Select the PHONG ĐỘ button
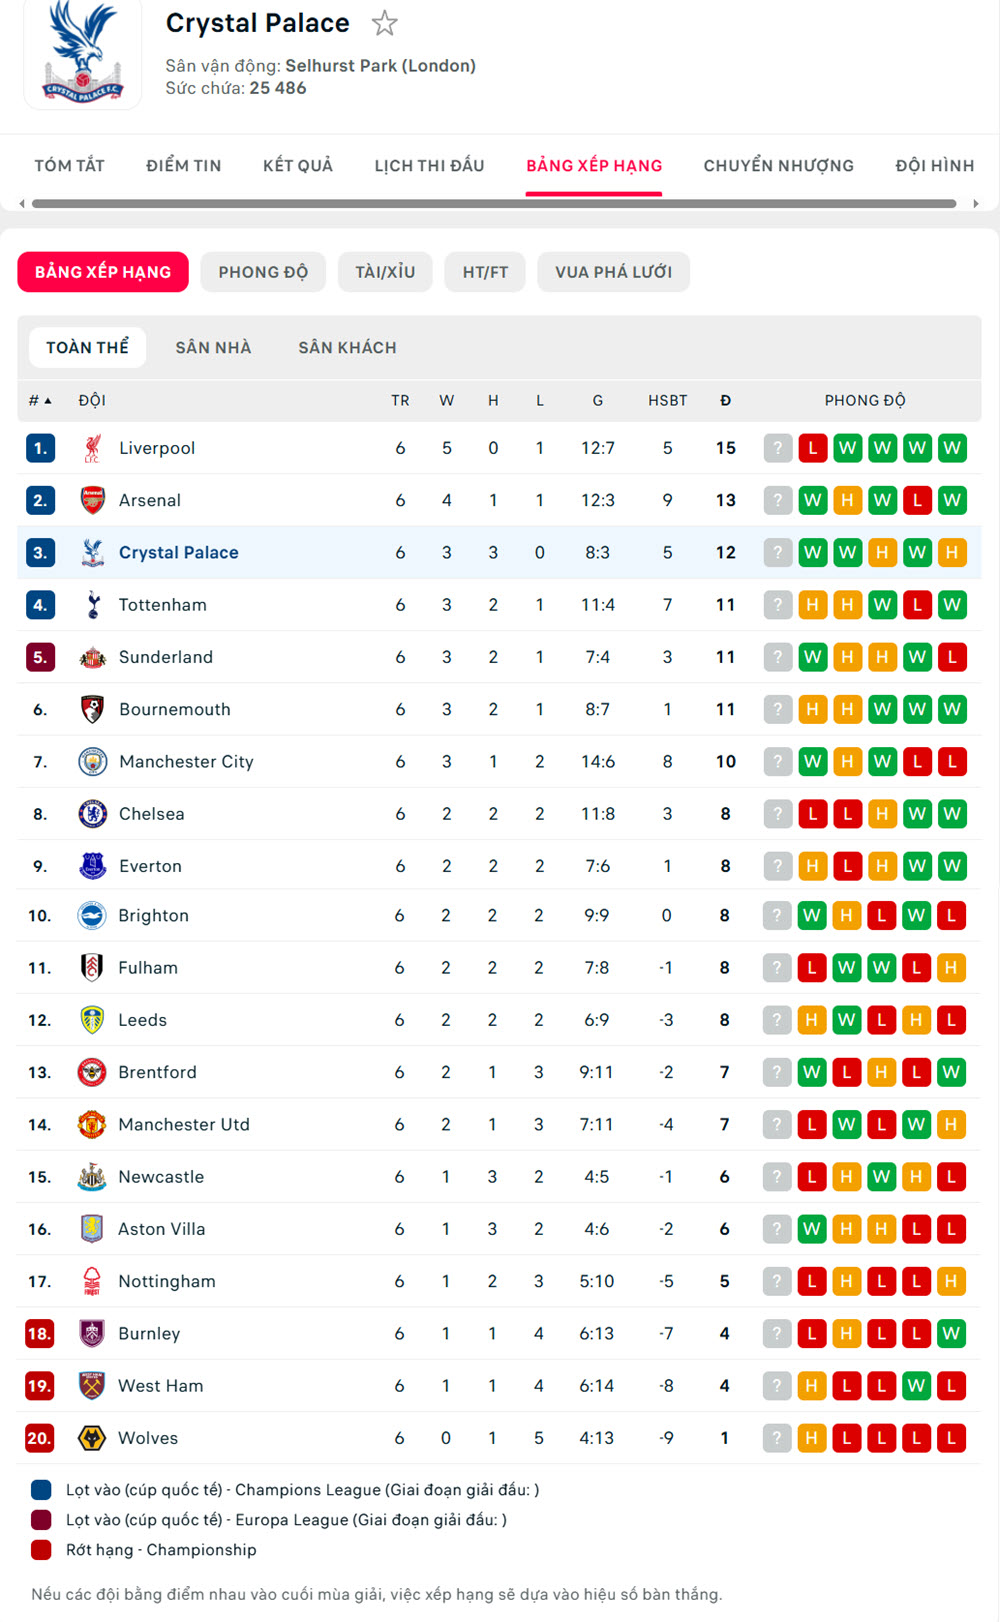This screenshot has width=1000, height=1622. tap(263, 272)
